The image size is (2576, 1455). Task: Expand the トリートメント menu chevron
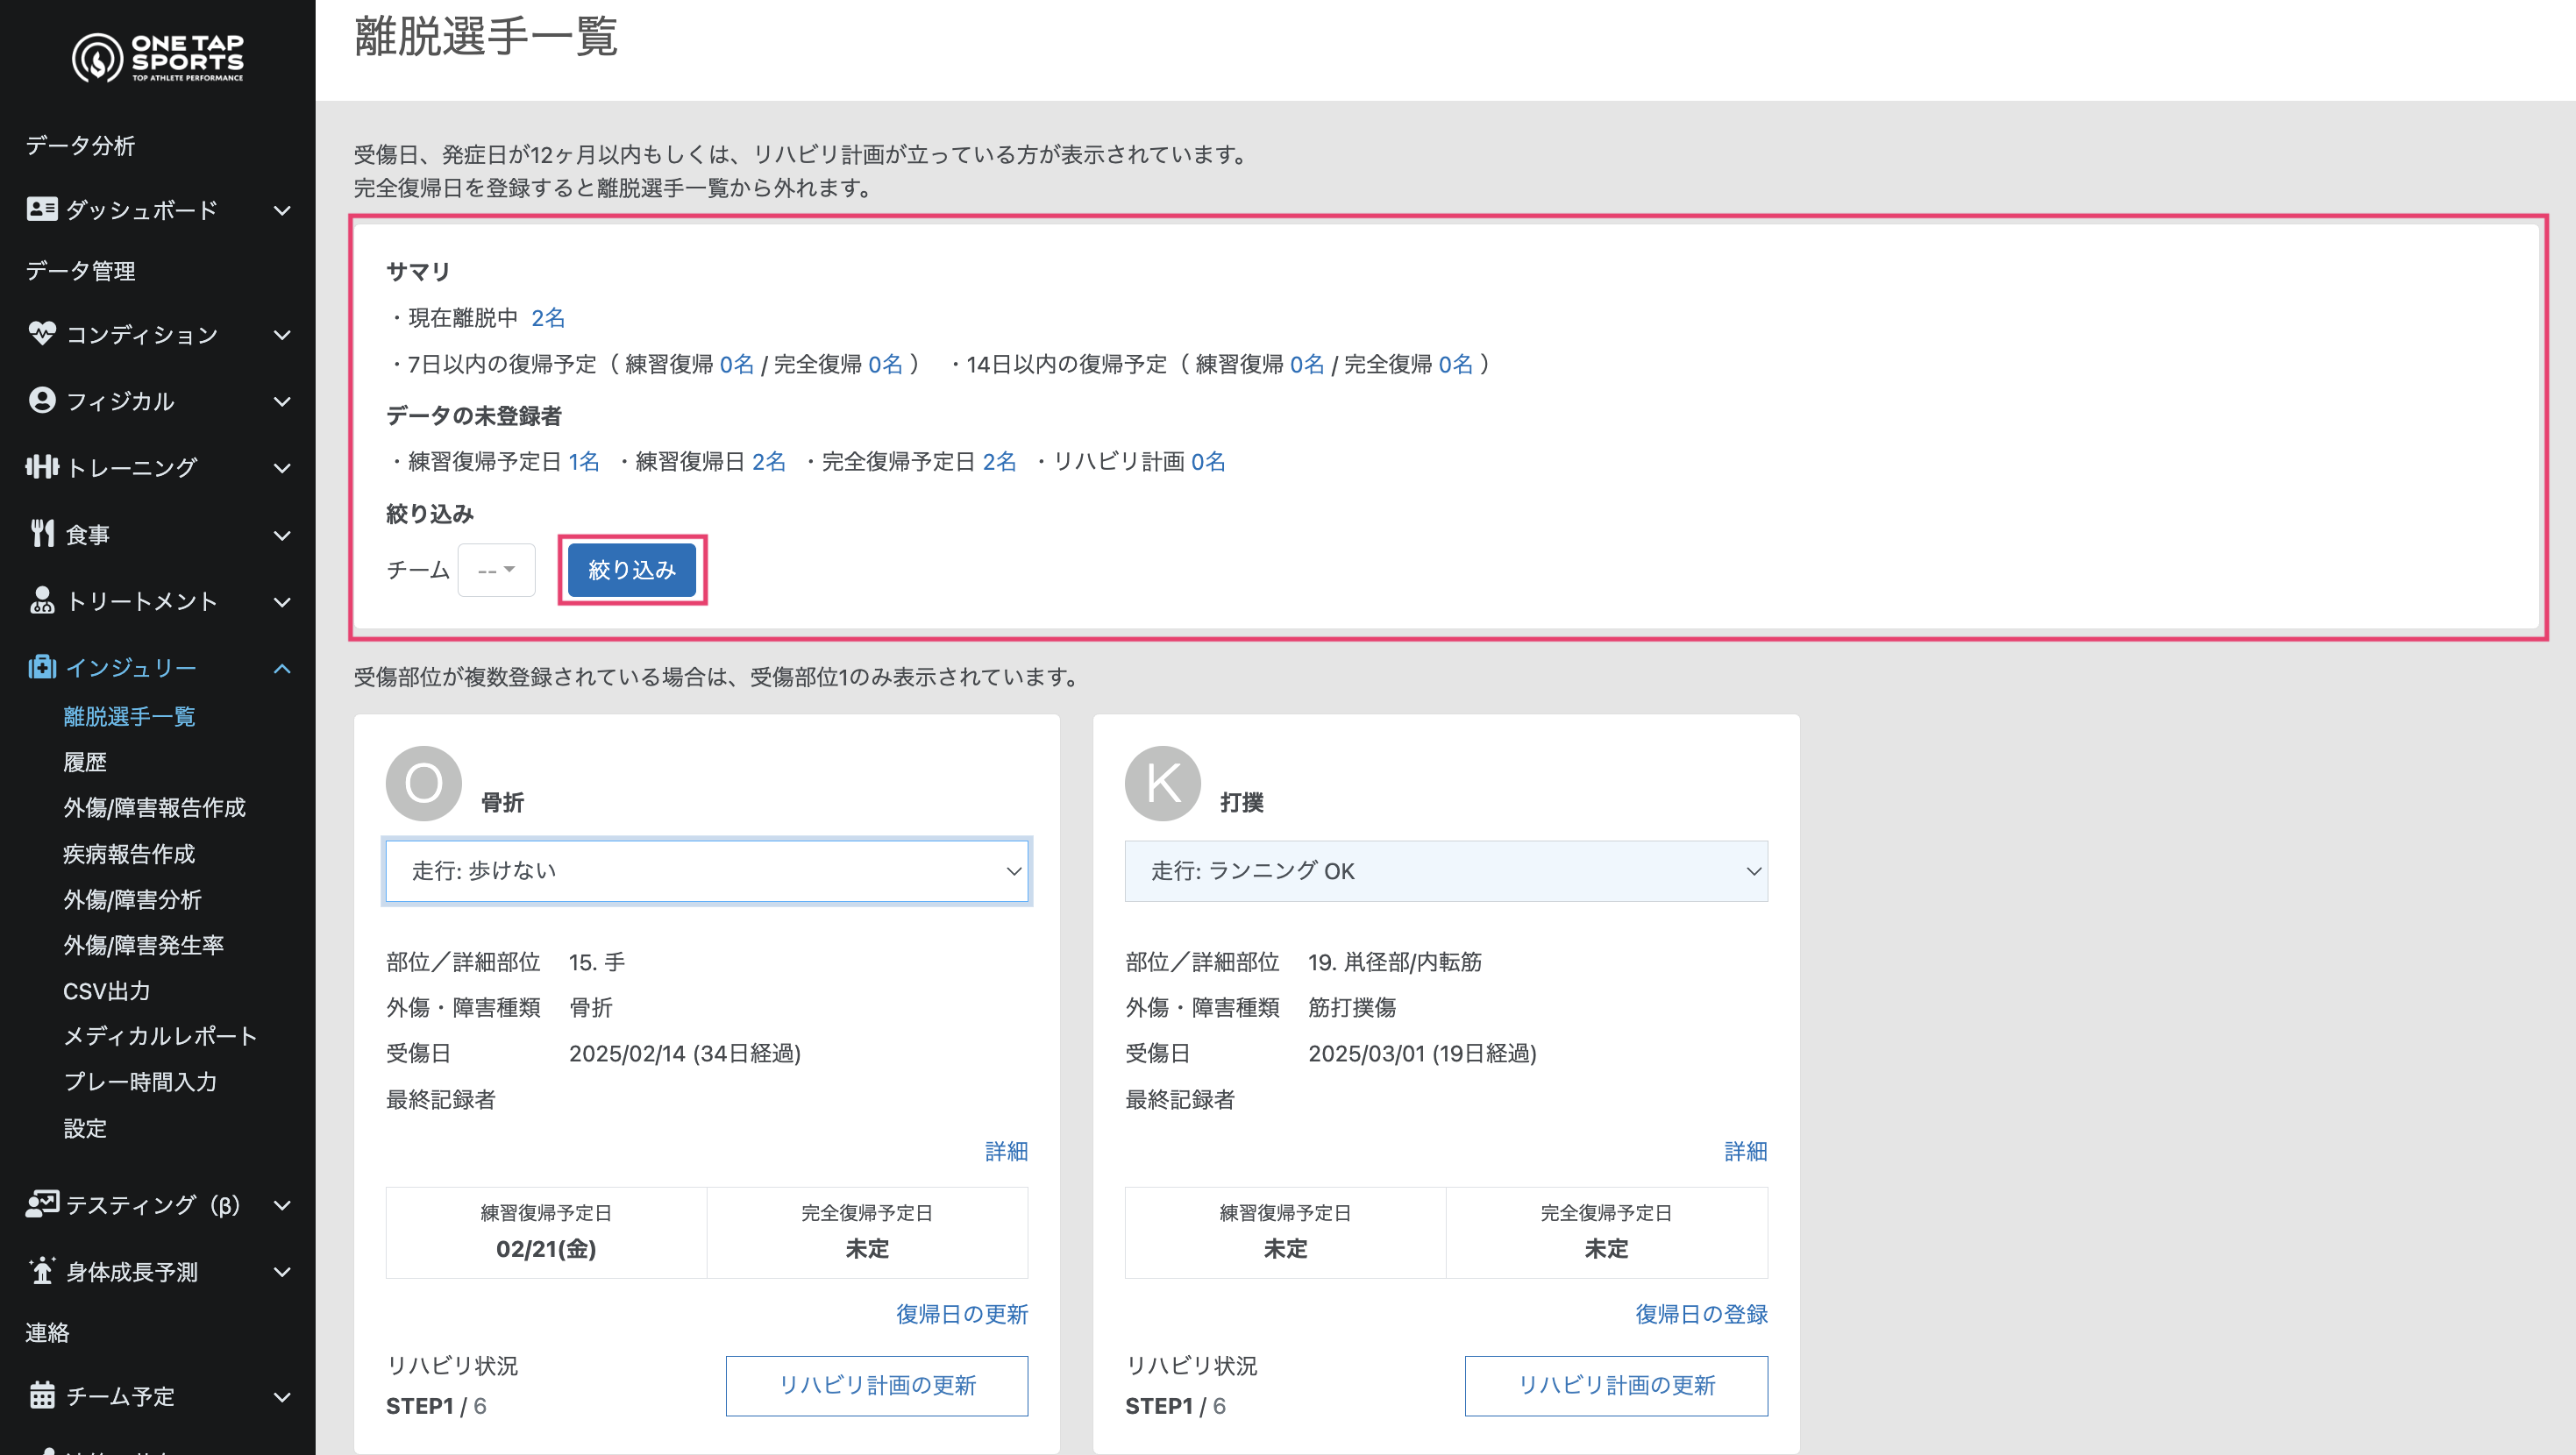(x=282, y=601)
